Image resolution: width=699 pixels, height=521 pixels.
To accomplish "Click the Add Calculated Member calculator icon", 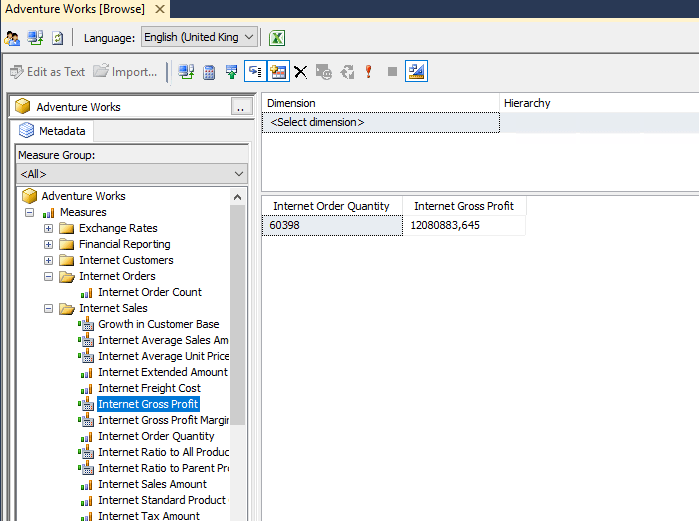I will click(209, 72).
